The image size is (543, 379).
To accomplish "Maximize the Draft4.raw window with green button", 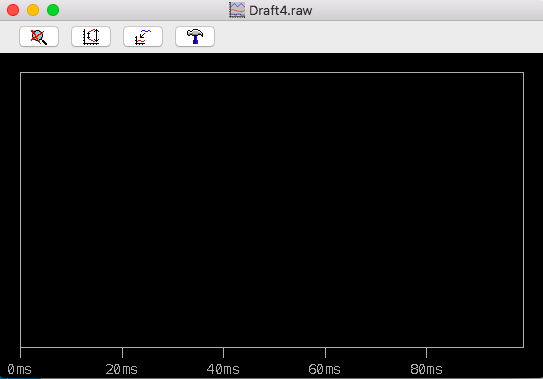I will [53, 10].
